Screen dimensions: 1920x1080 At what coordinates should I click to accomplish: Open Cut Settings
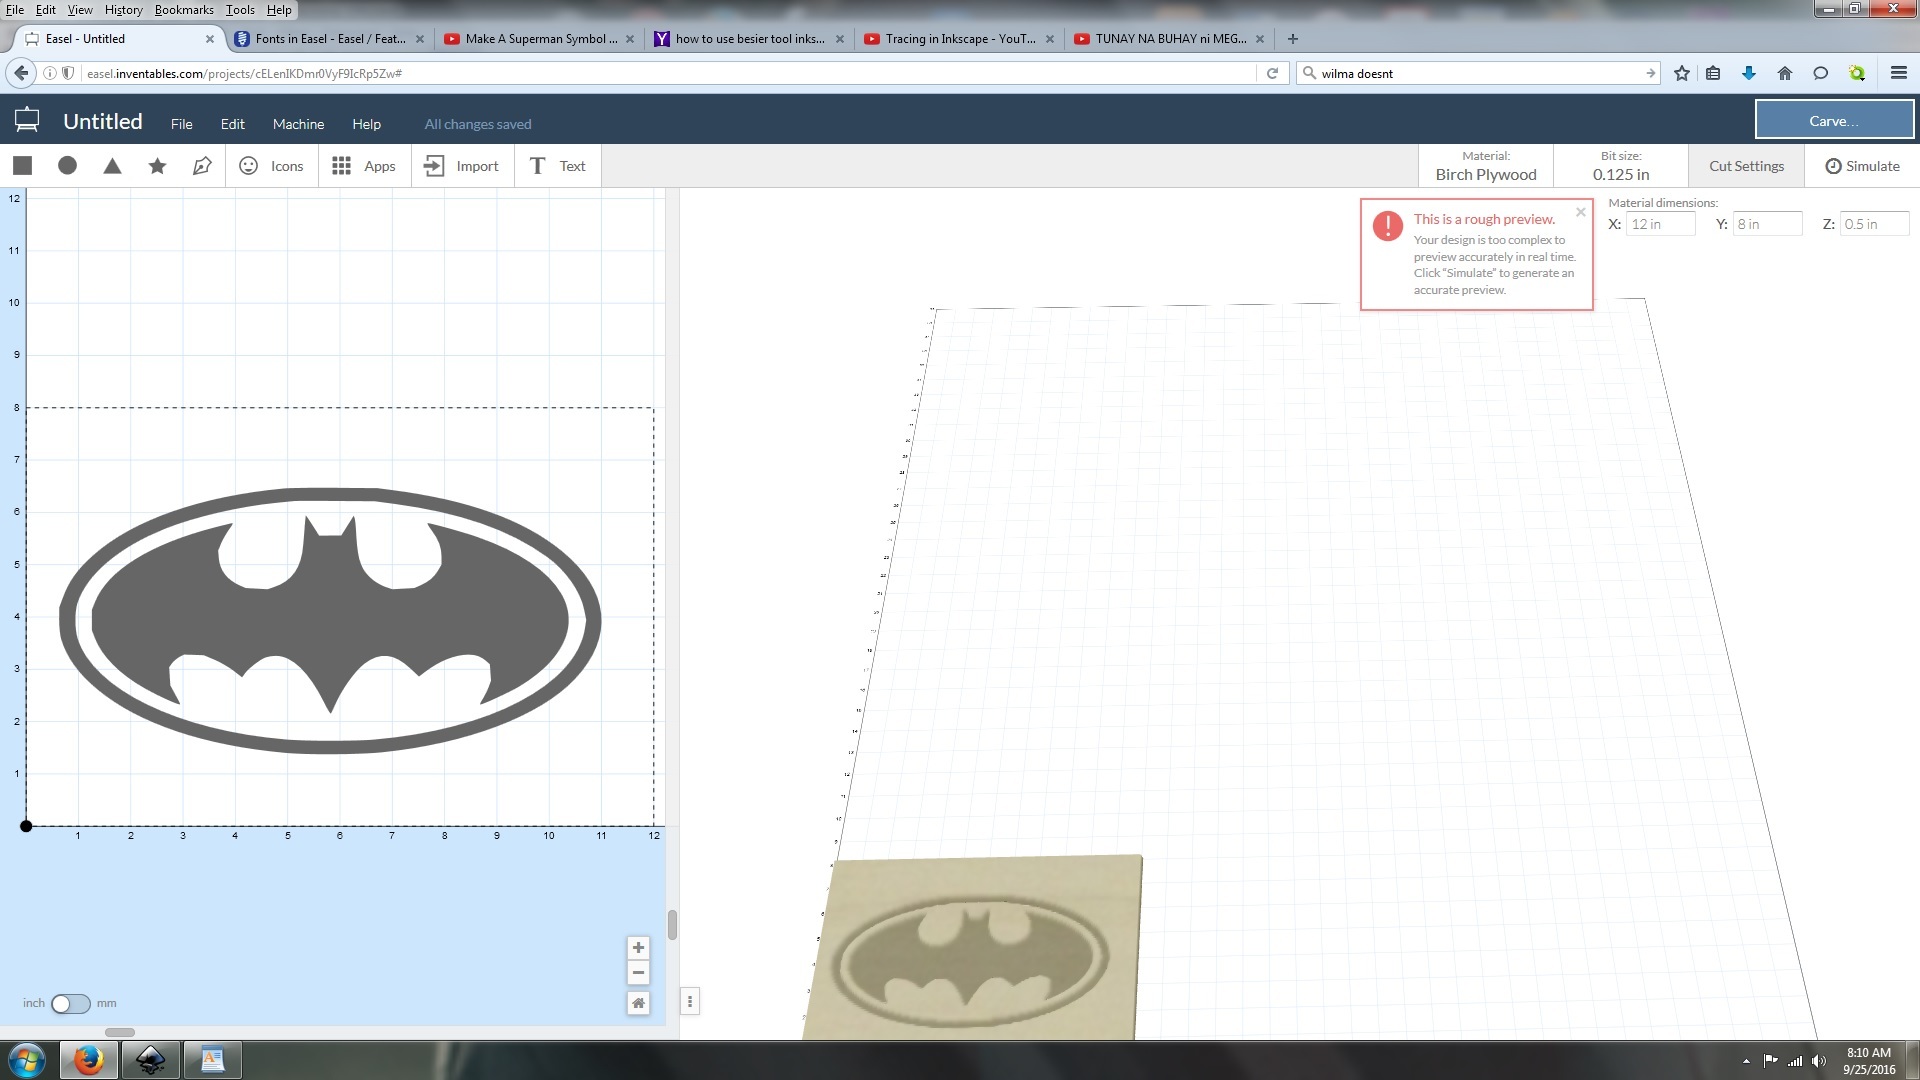1745,166
